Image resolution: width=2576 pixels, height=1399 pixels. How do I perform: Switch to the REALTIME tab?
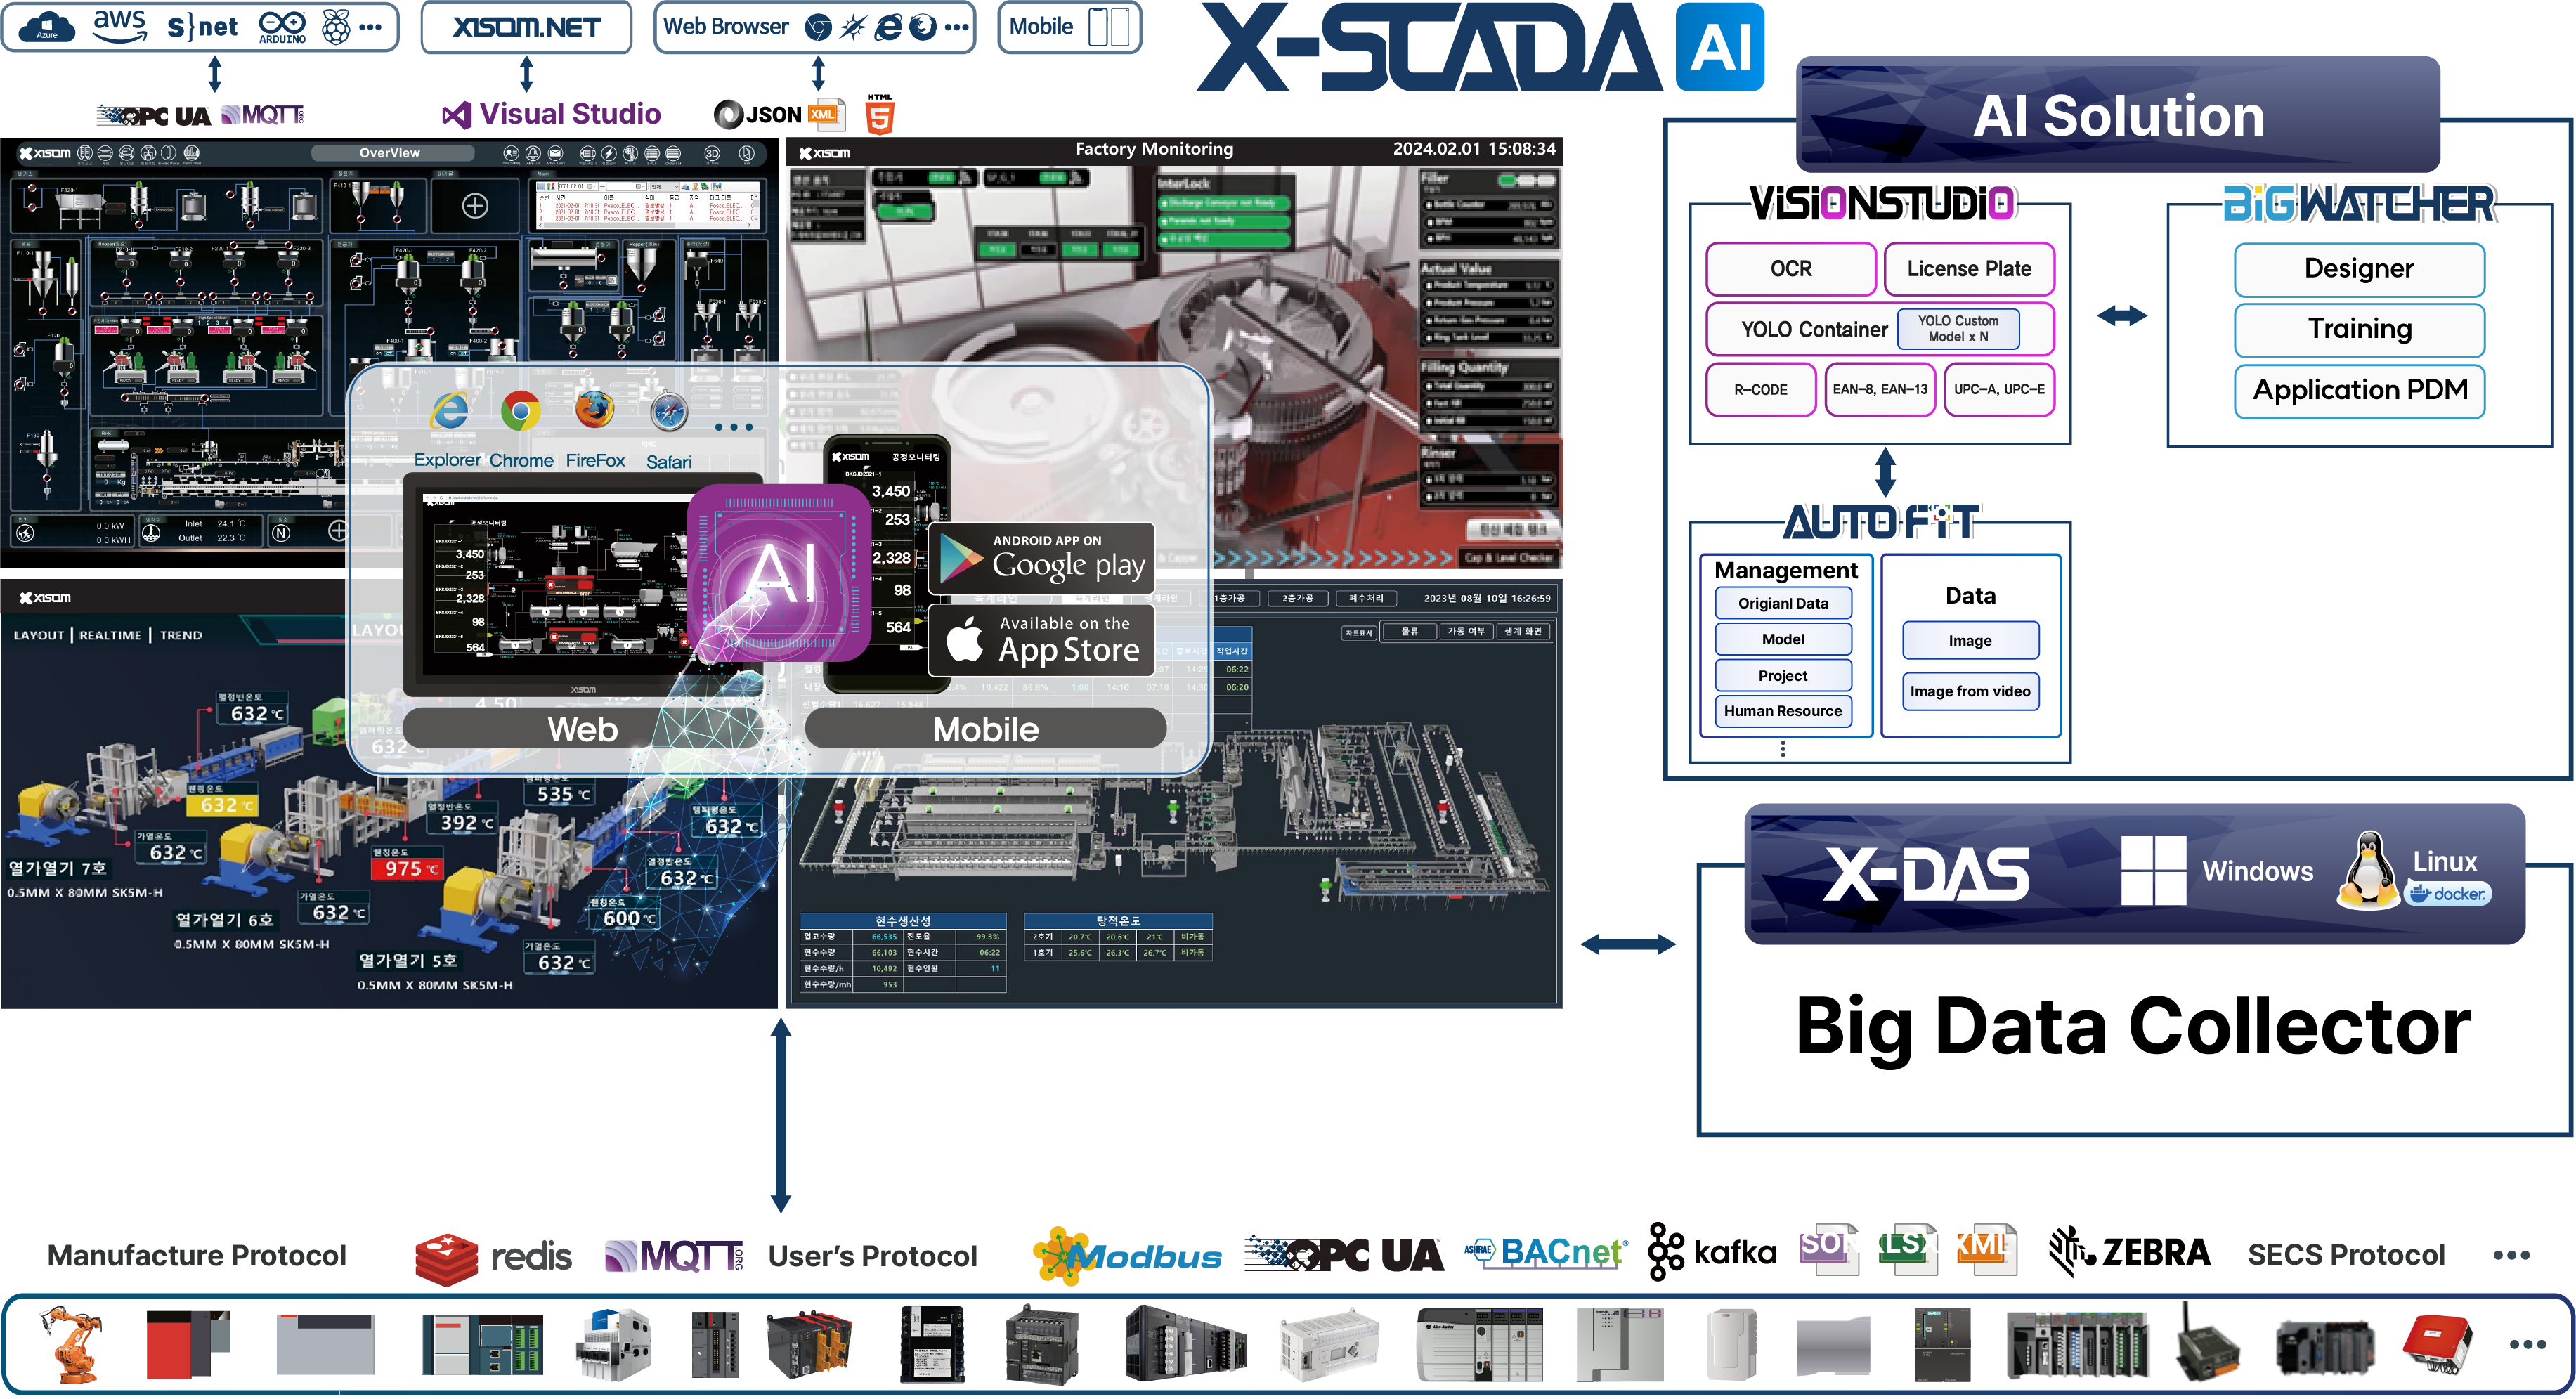110,635
